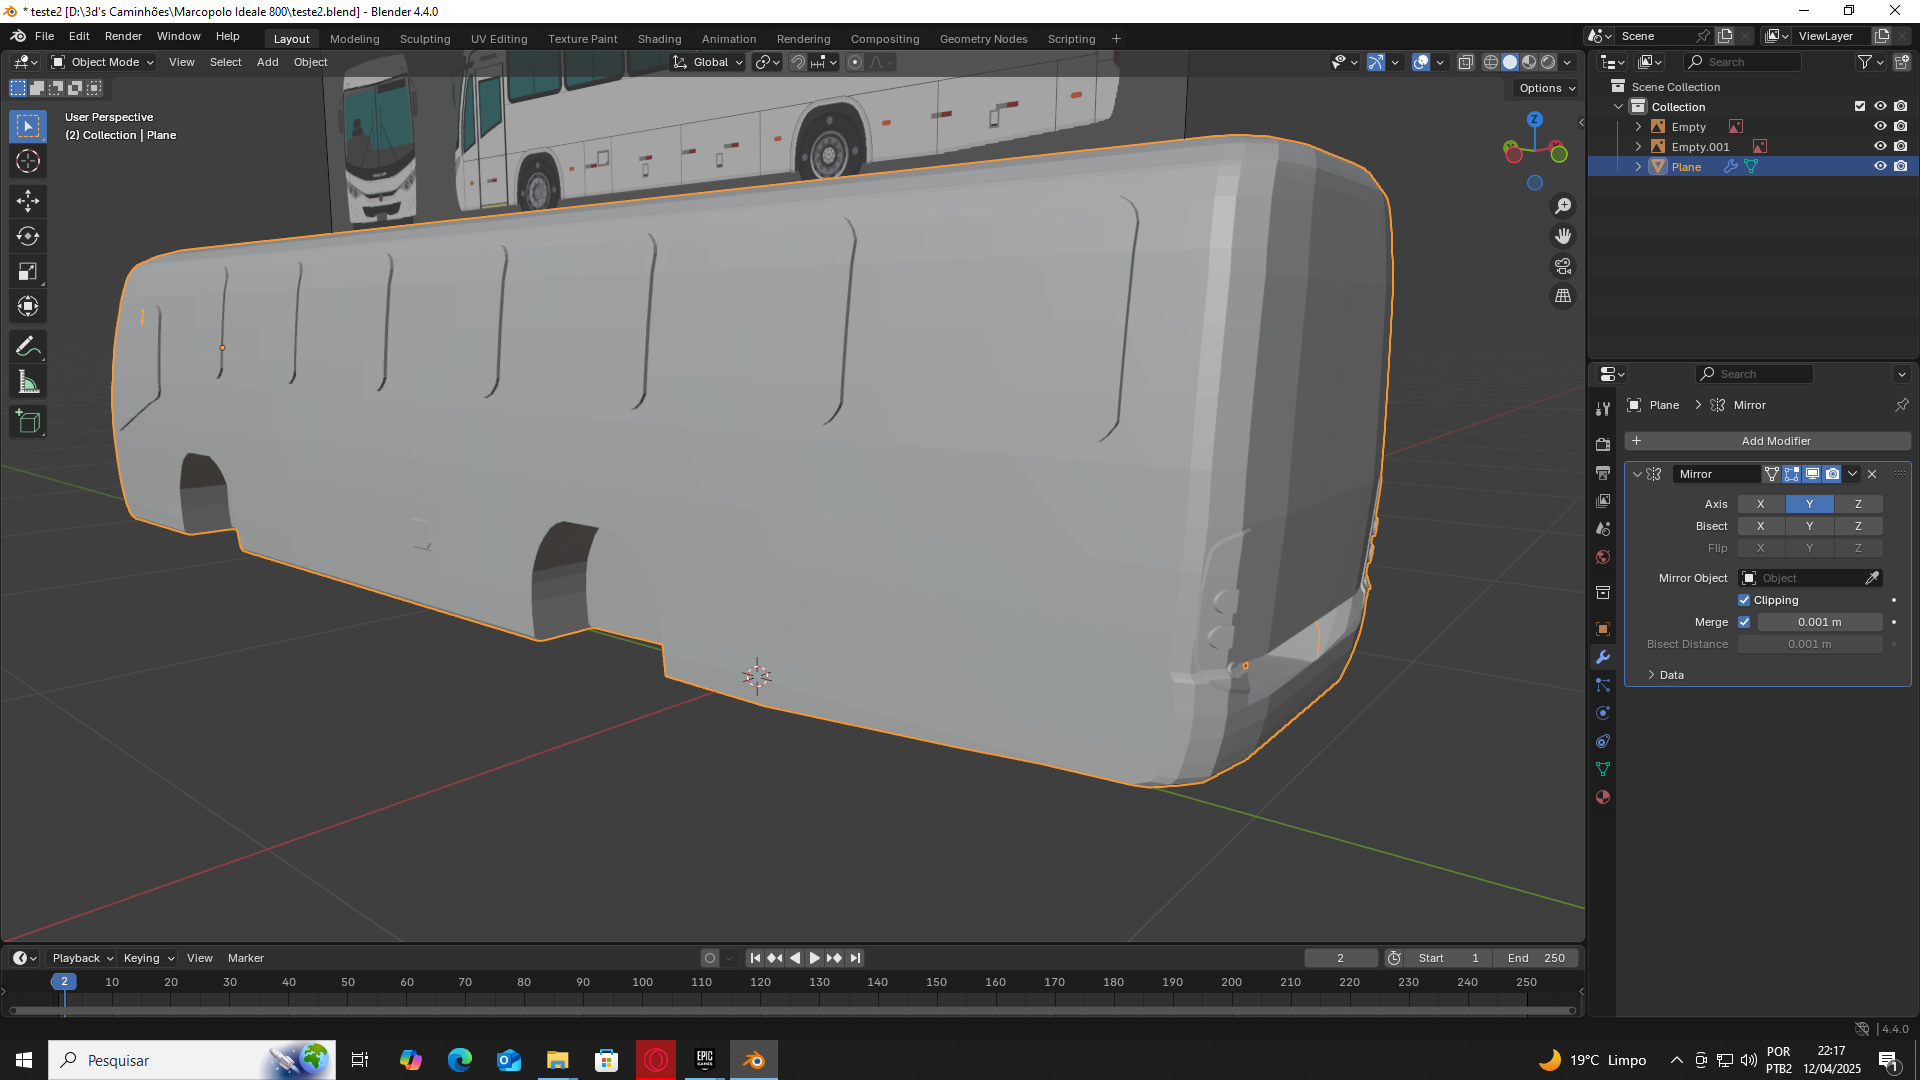The image size is (1920, 1080).
Task: Toggle the Merge checkbox
Action: [x=1744, y=622]
